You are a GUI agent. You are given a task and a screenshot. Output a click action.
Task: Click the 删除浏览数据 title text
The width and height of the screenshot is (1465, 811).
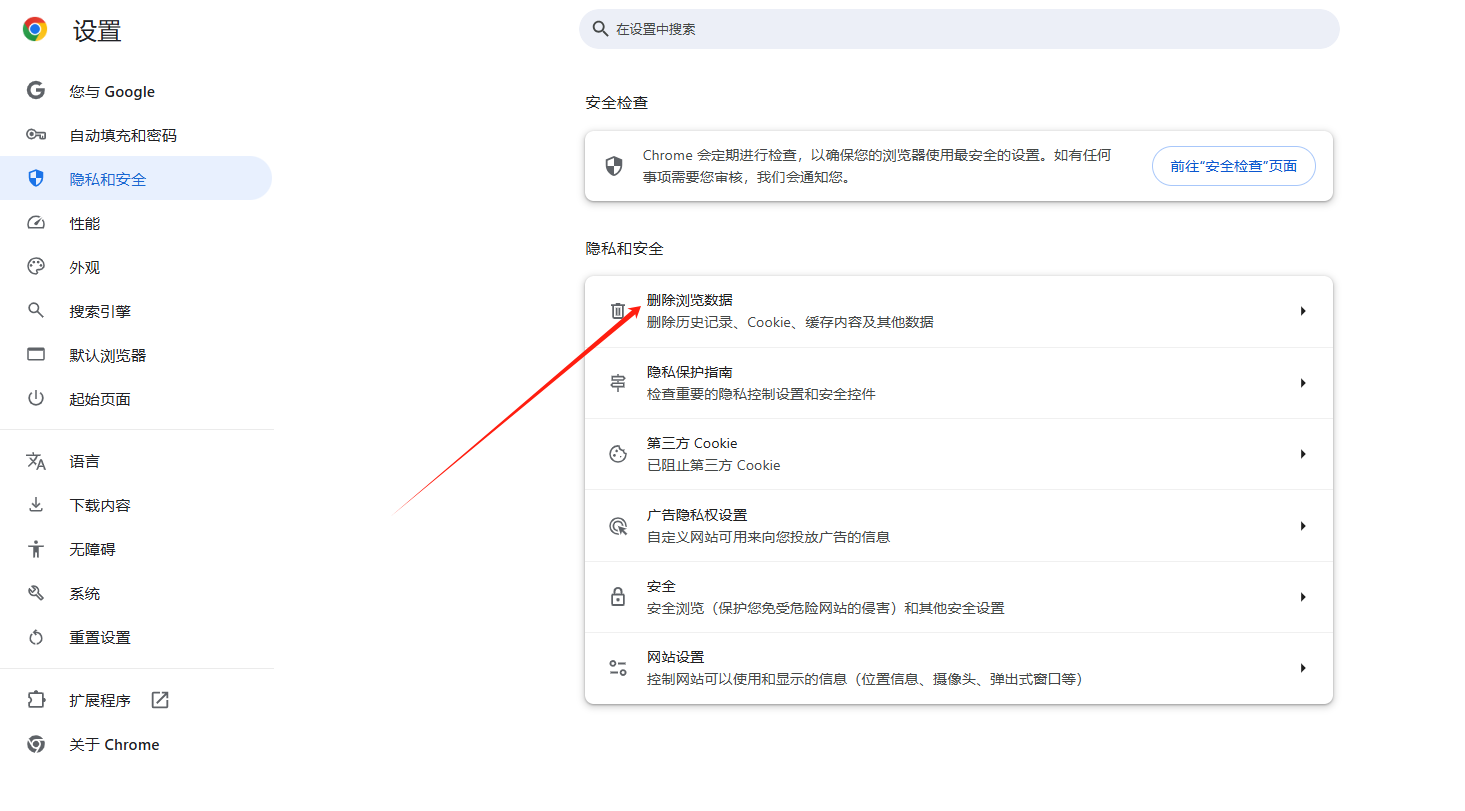(690, 300)
